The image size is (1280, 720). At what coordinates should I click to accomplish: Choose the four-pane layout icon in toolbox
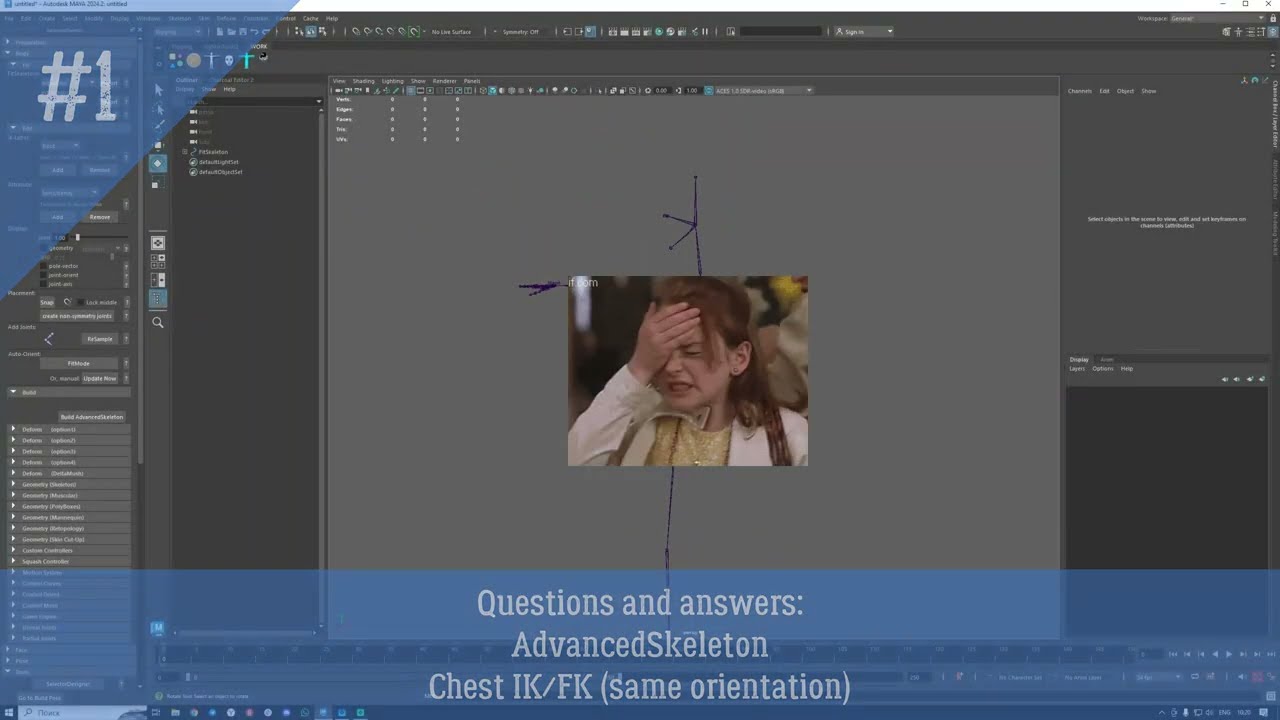click(x=158, y=261)
